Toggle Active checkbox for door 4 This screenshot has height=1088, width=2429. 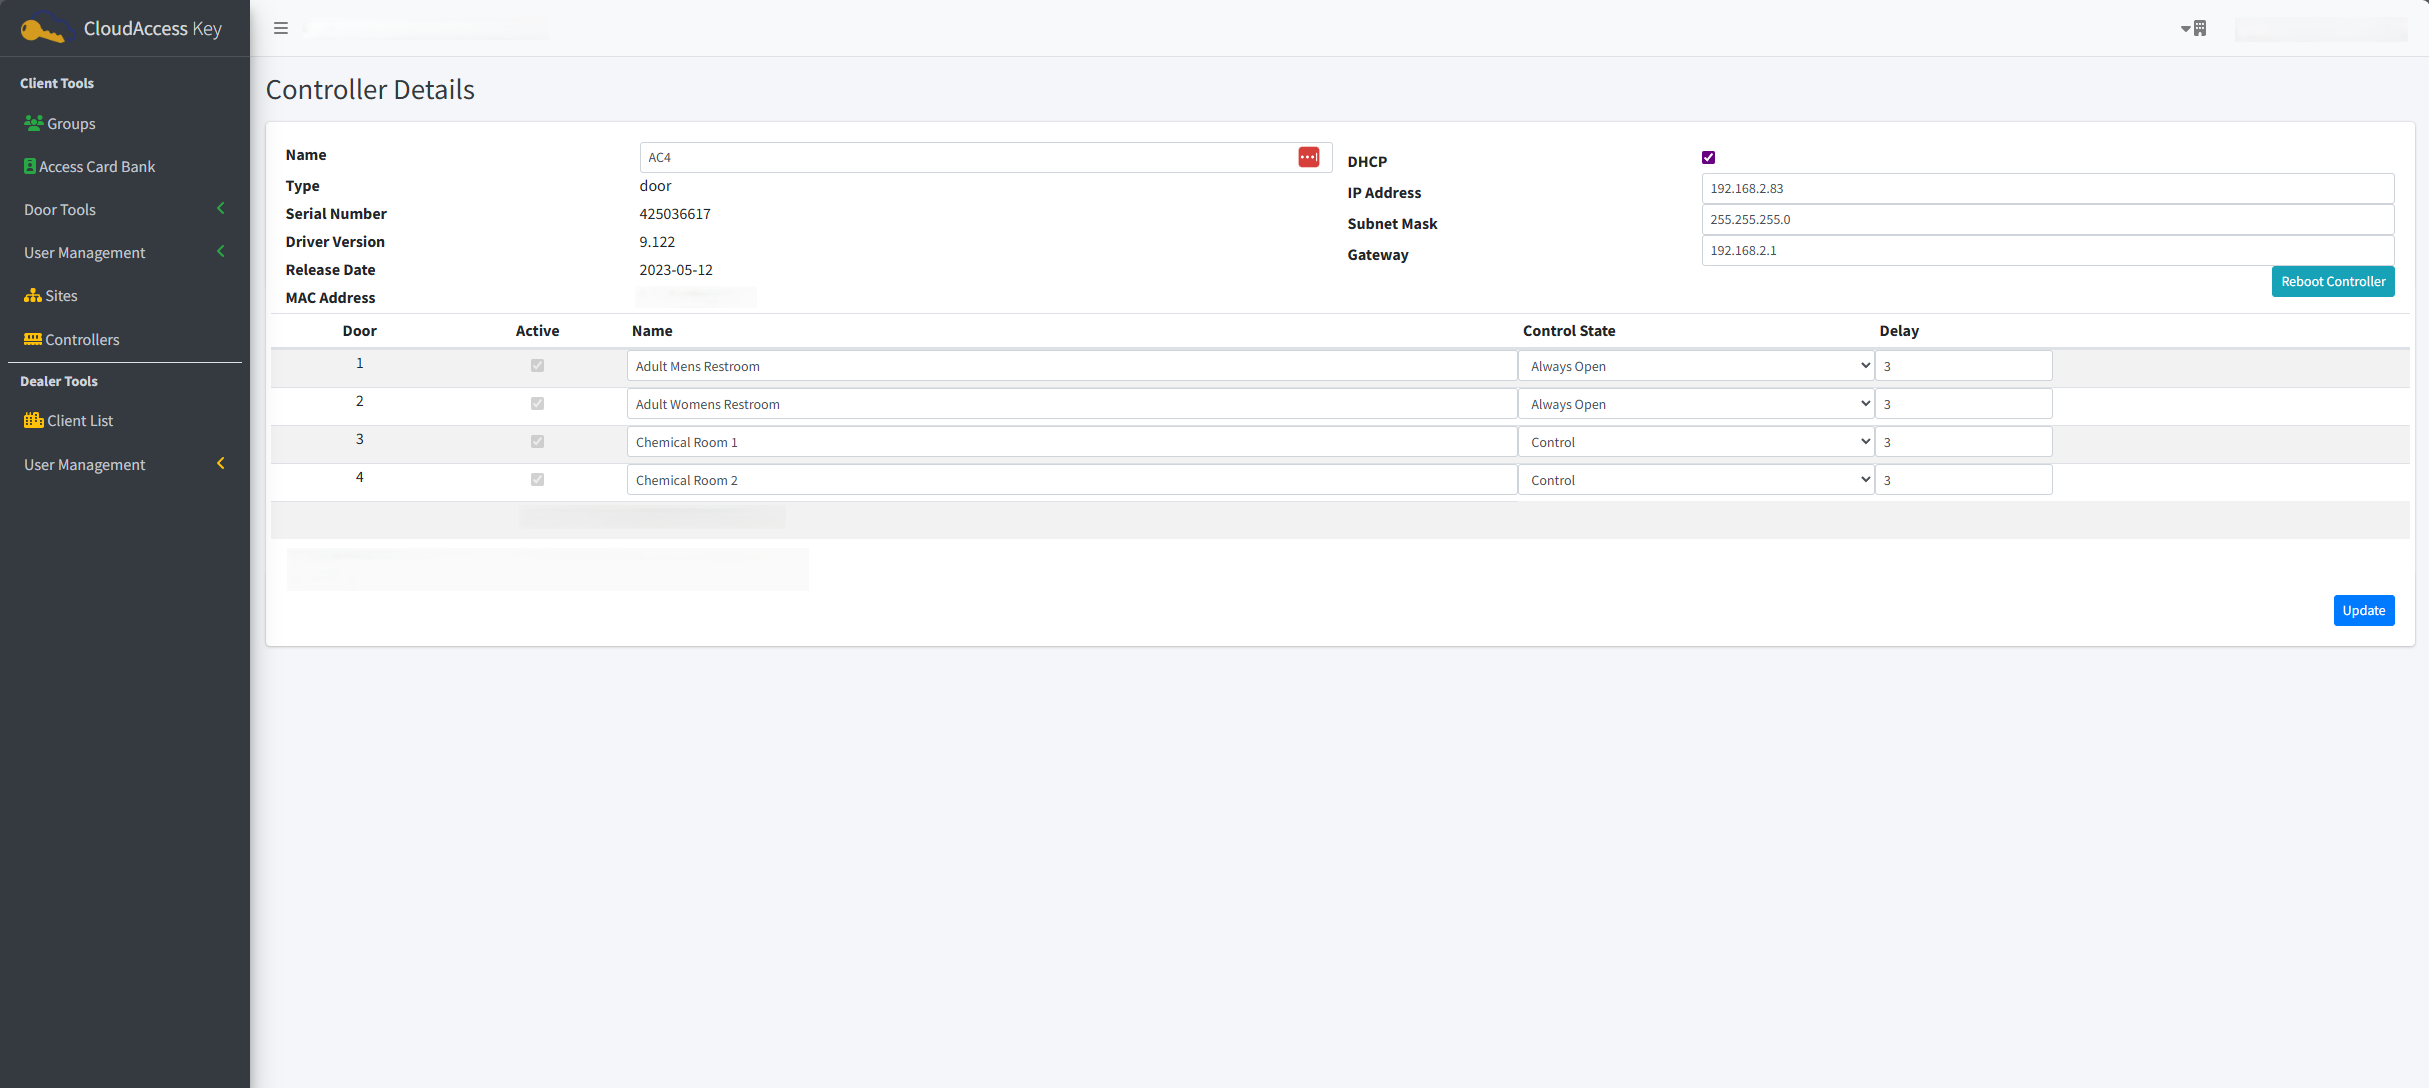pyautogui.click(x=537, y=479)
